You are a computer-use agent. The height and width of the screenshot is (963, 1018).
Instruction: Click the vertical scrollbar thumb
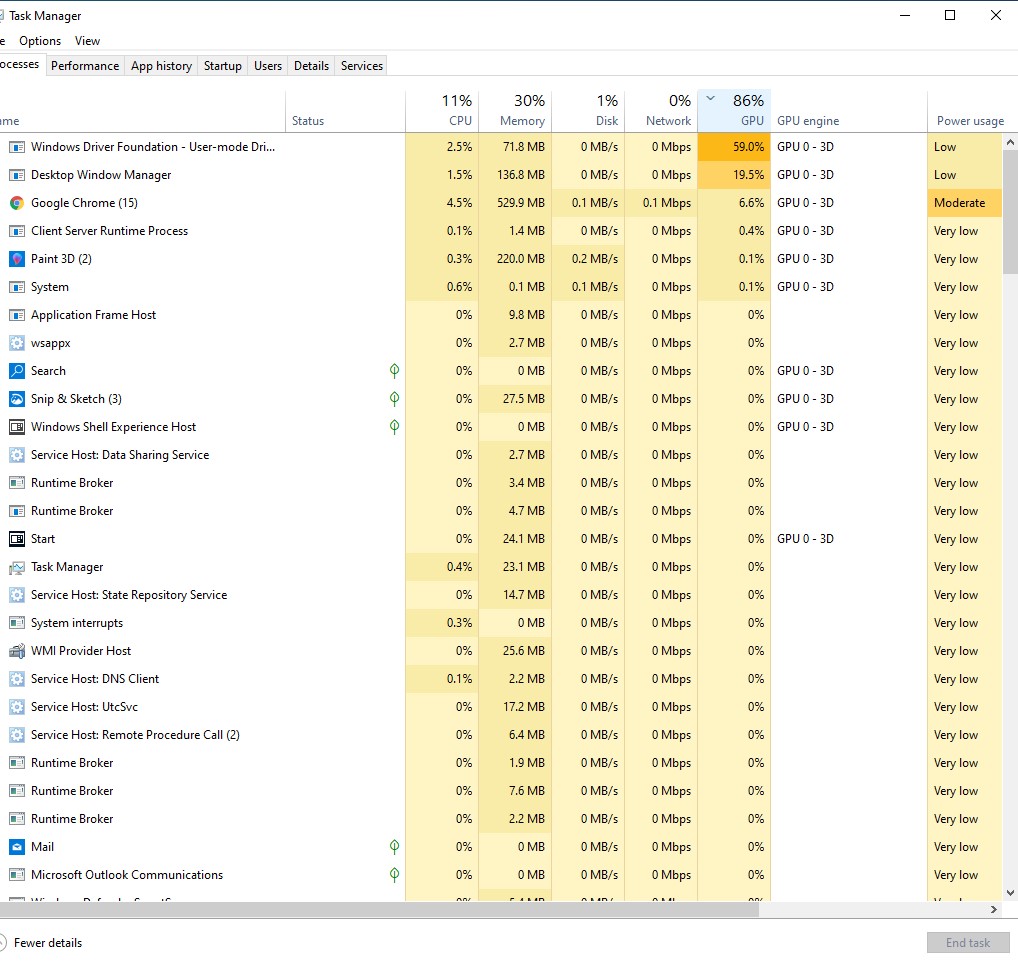(1010, 210)
